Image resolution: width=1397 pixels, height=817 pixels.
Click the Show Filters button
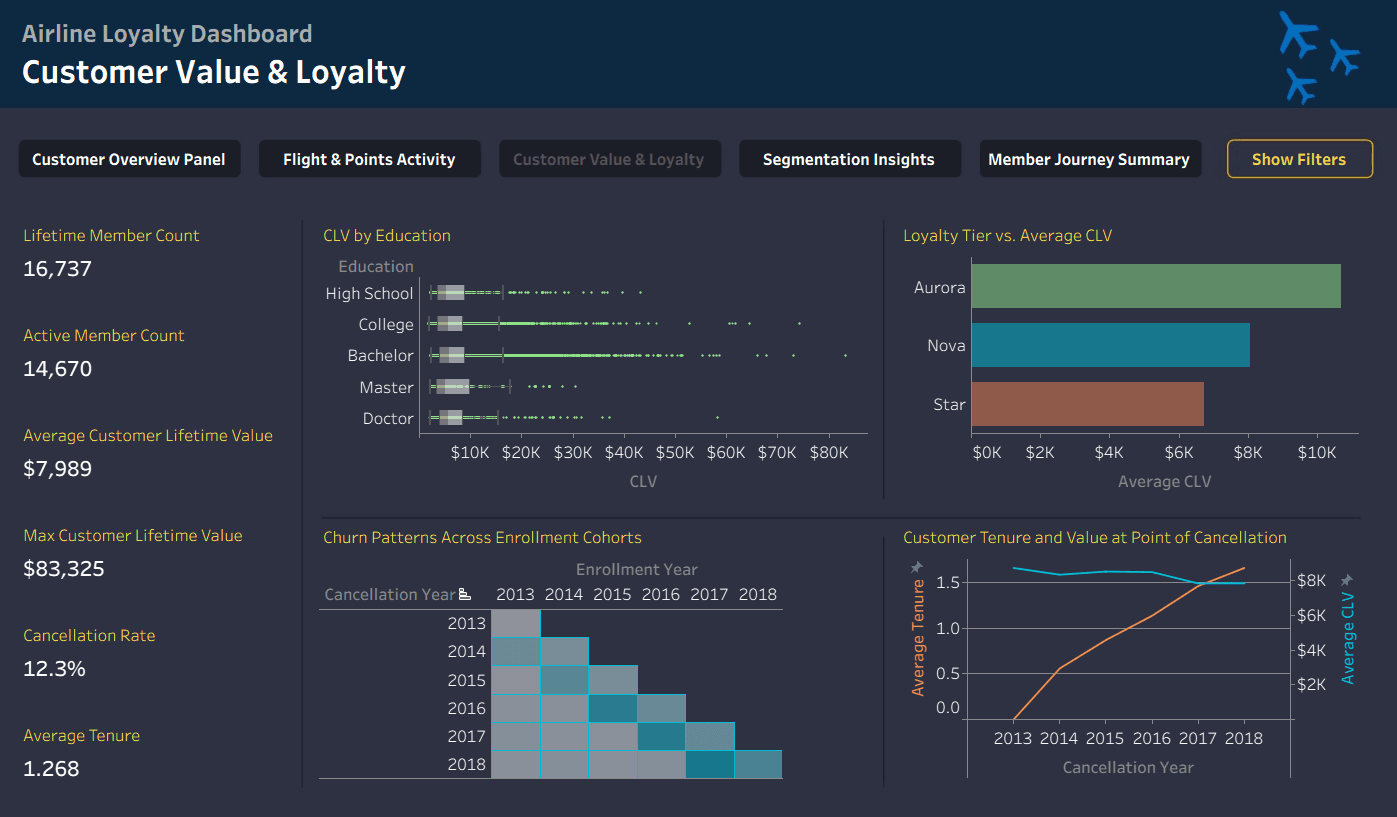1299,159
